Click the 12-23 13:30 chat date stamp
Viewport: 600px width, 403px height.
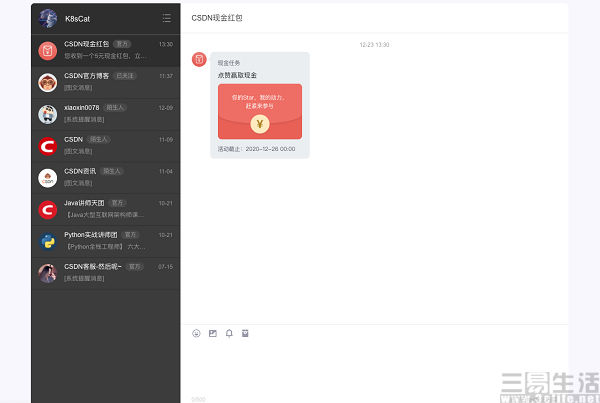click(x=374, y=45)
